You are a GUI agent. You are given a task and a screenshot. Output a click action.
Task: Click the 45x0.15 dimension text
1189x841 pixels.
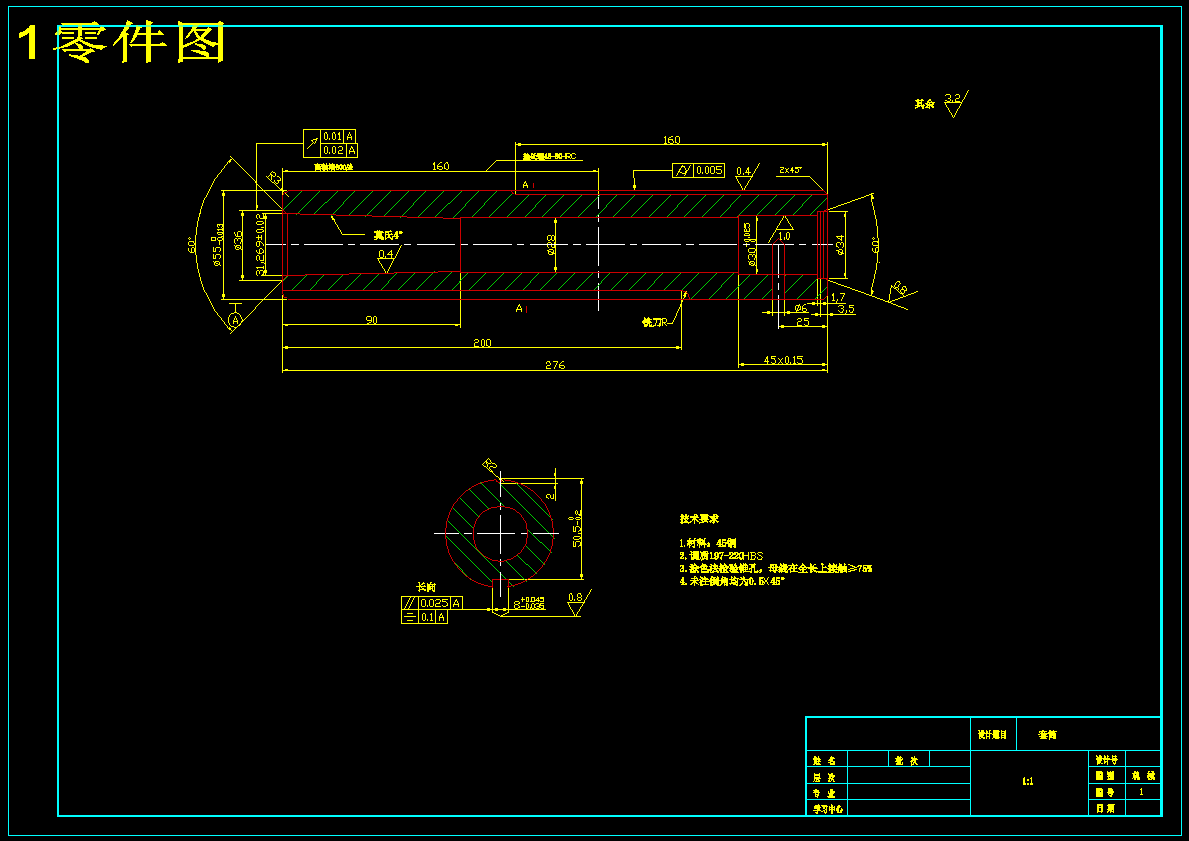(783, 360)
